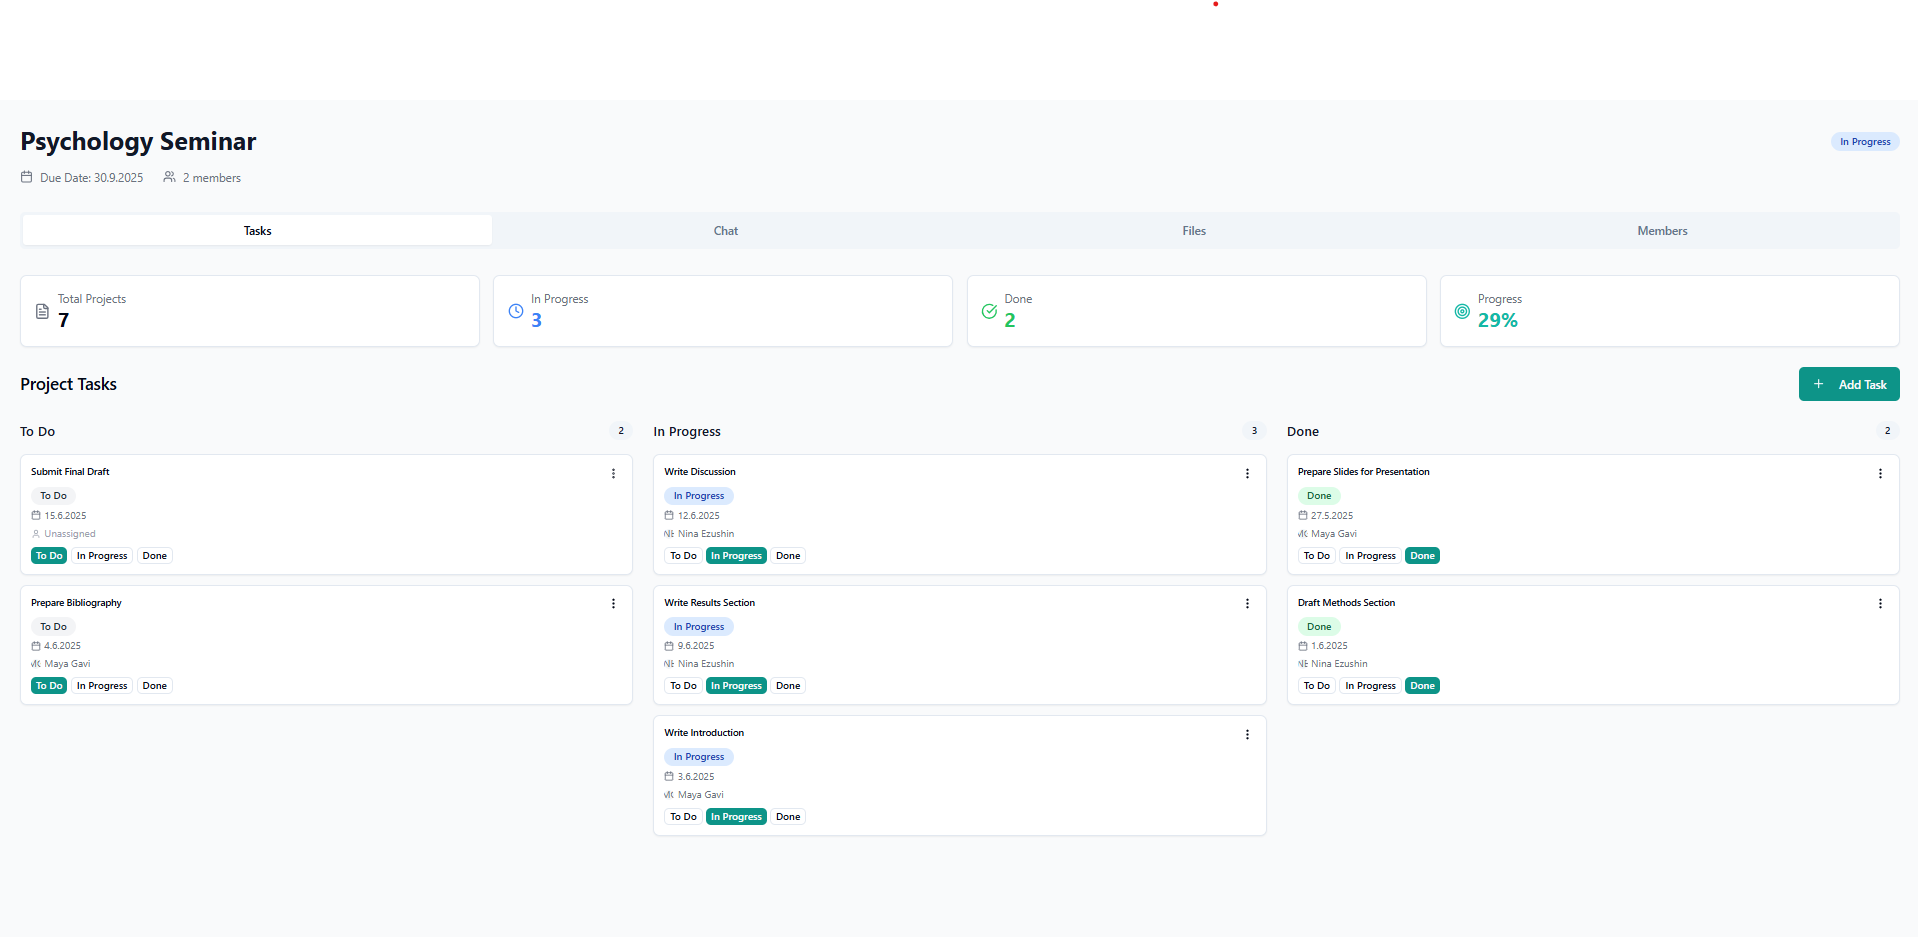Set Prepare Slides back to In Progress
This screenshot has width=1918, height=937.
[1370, 556]
